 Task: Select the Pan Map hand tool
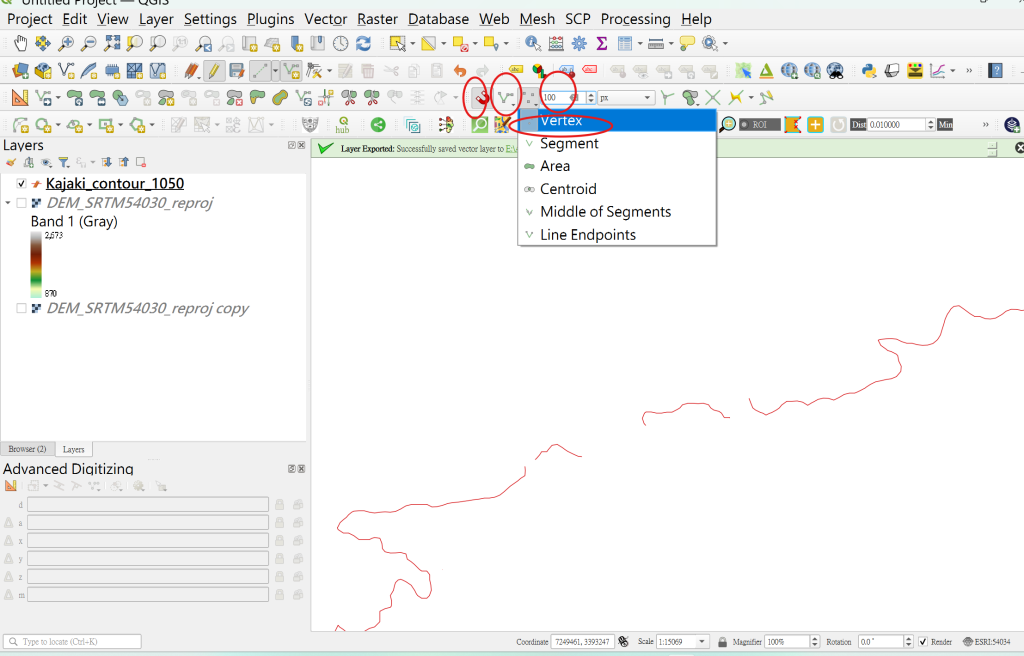[20, 44]
